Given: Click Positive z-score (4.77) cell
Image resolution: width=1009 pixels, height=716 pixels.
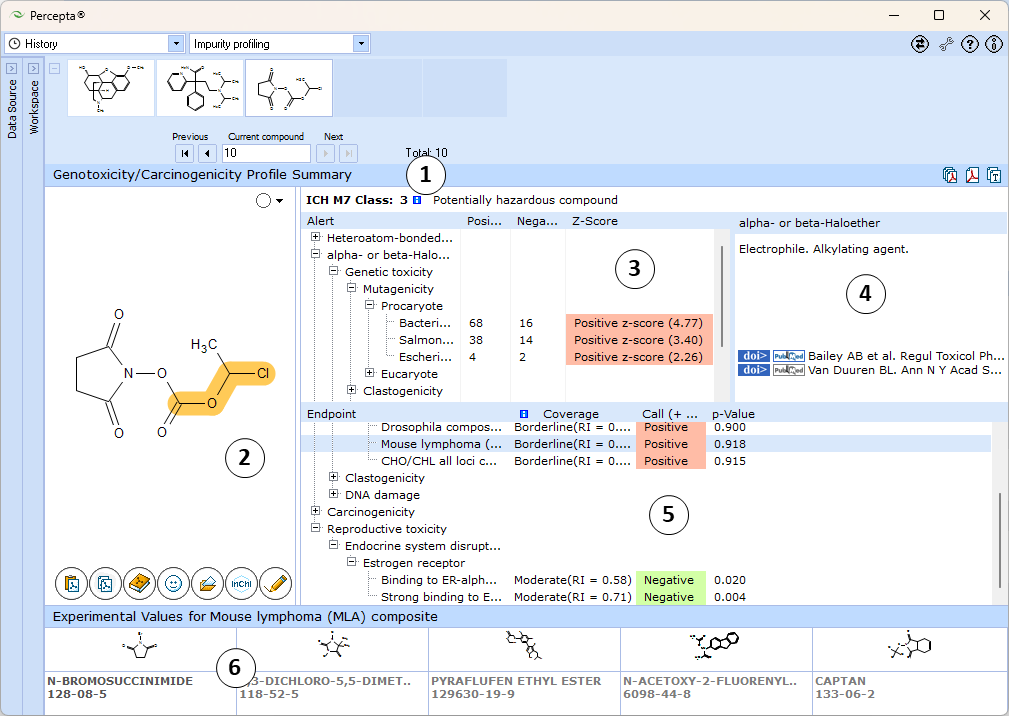Looking at the screenshot, I should tap(639, 323).
